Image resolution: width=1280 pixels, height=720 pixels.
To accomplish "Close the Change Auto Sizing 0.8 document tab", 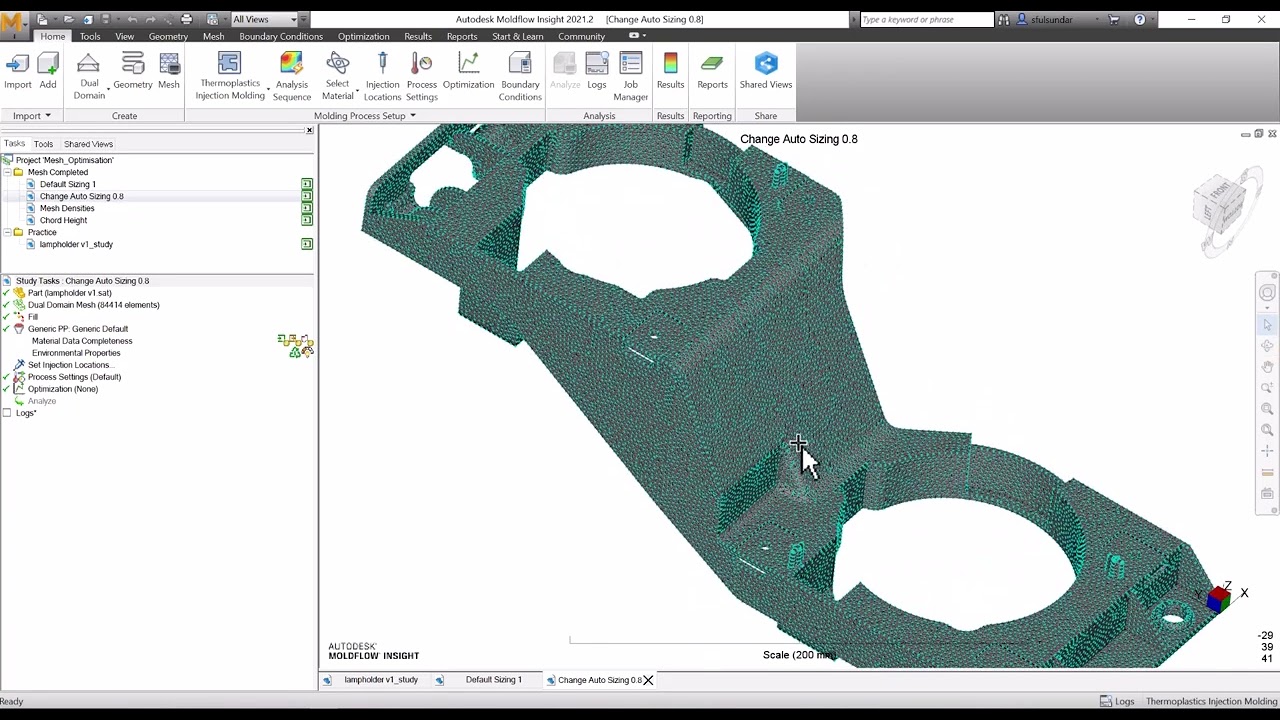I will coord(648,680).
